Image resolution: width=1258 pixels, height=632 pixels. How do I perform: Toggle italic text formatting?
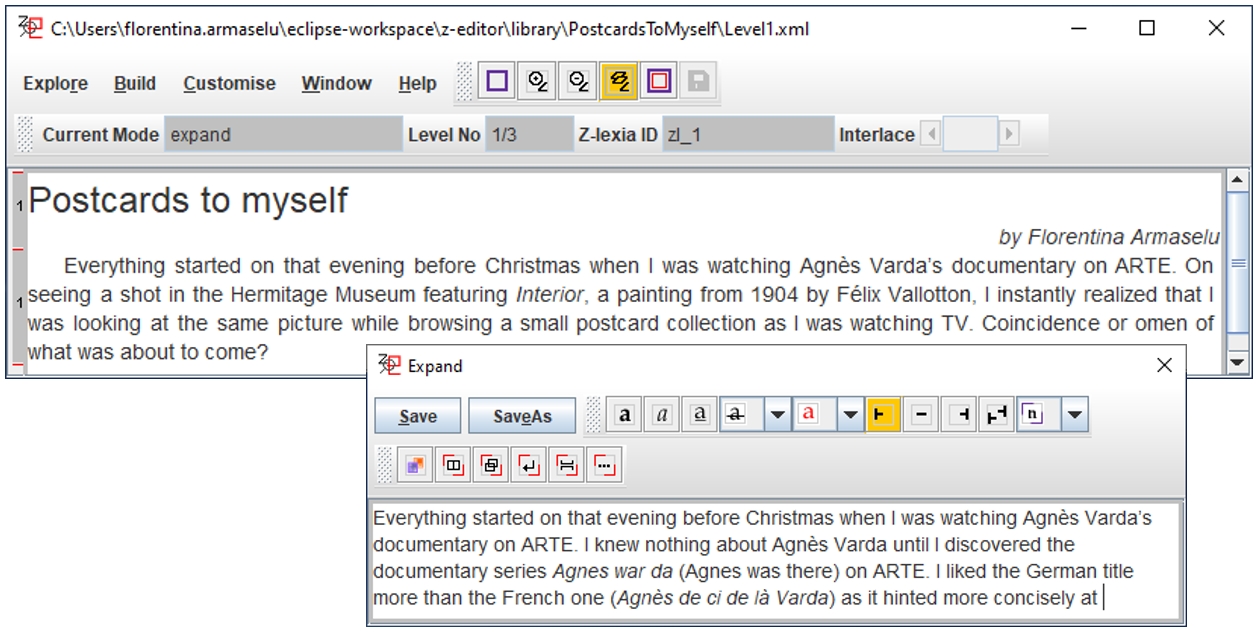tap(661, 414)
